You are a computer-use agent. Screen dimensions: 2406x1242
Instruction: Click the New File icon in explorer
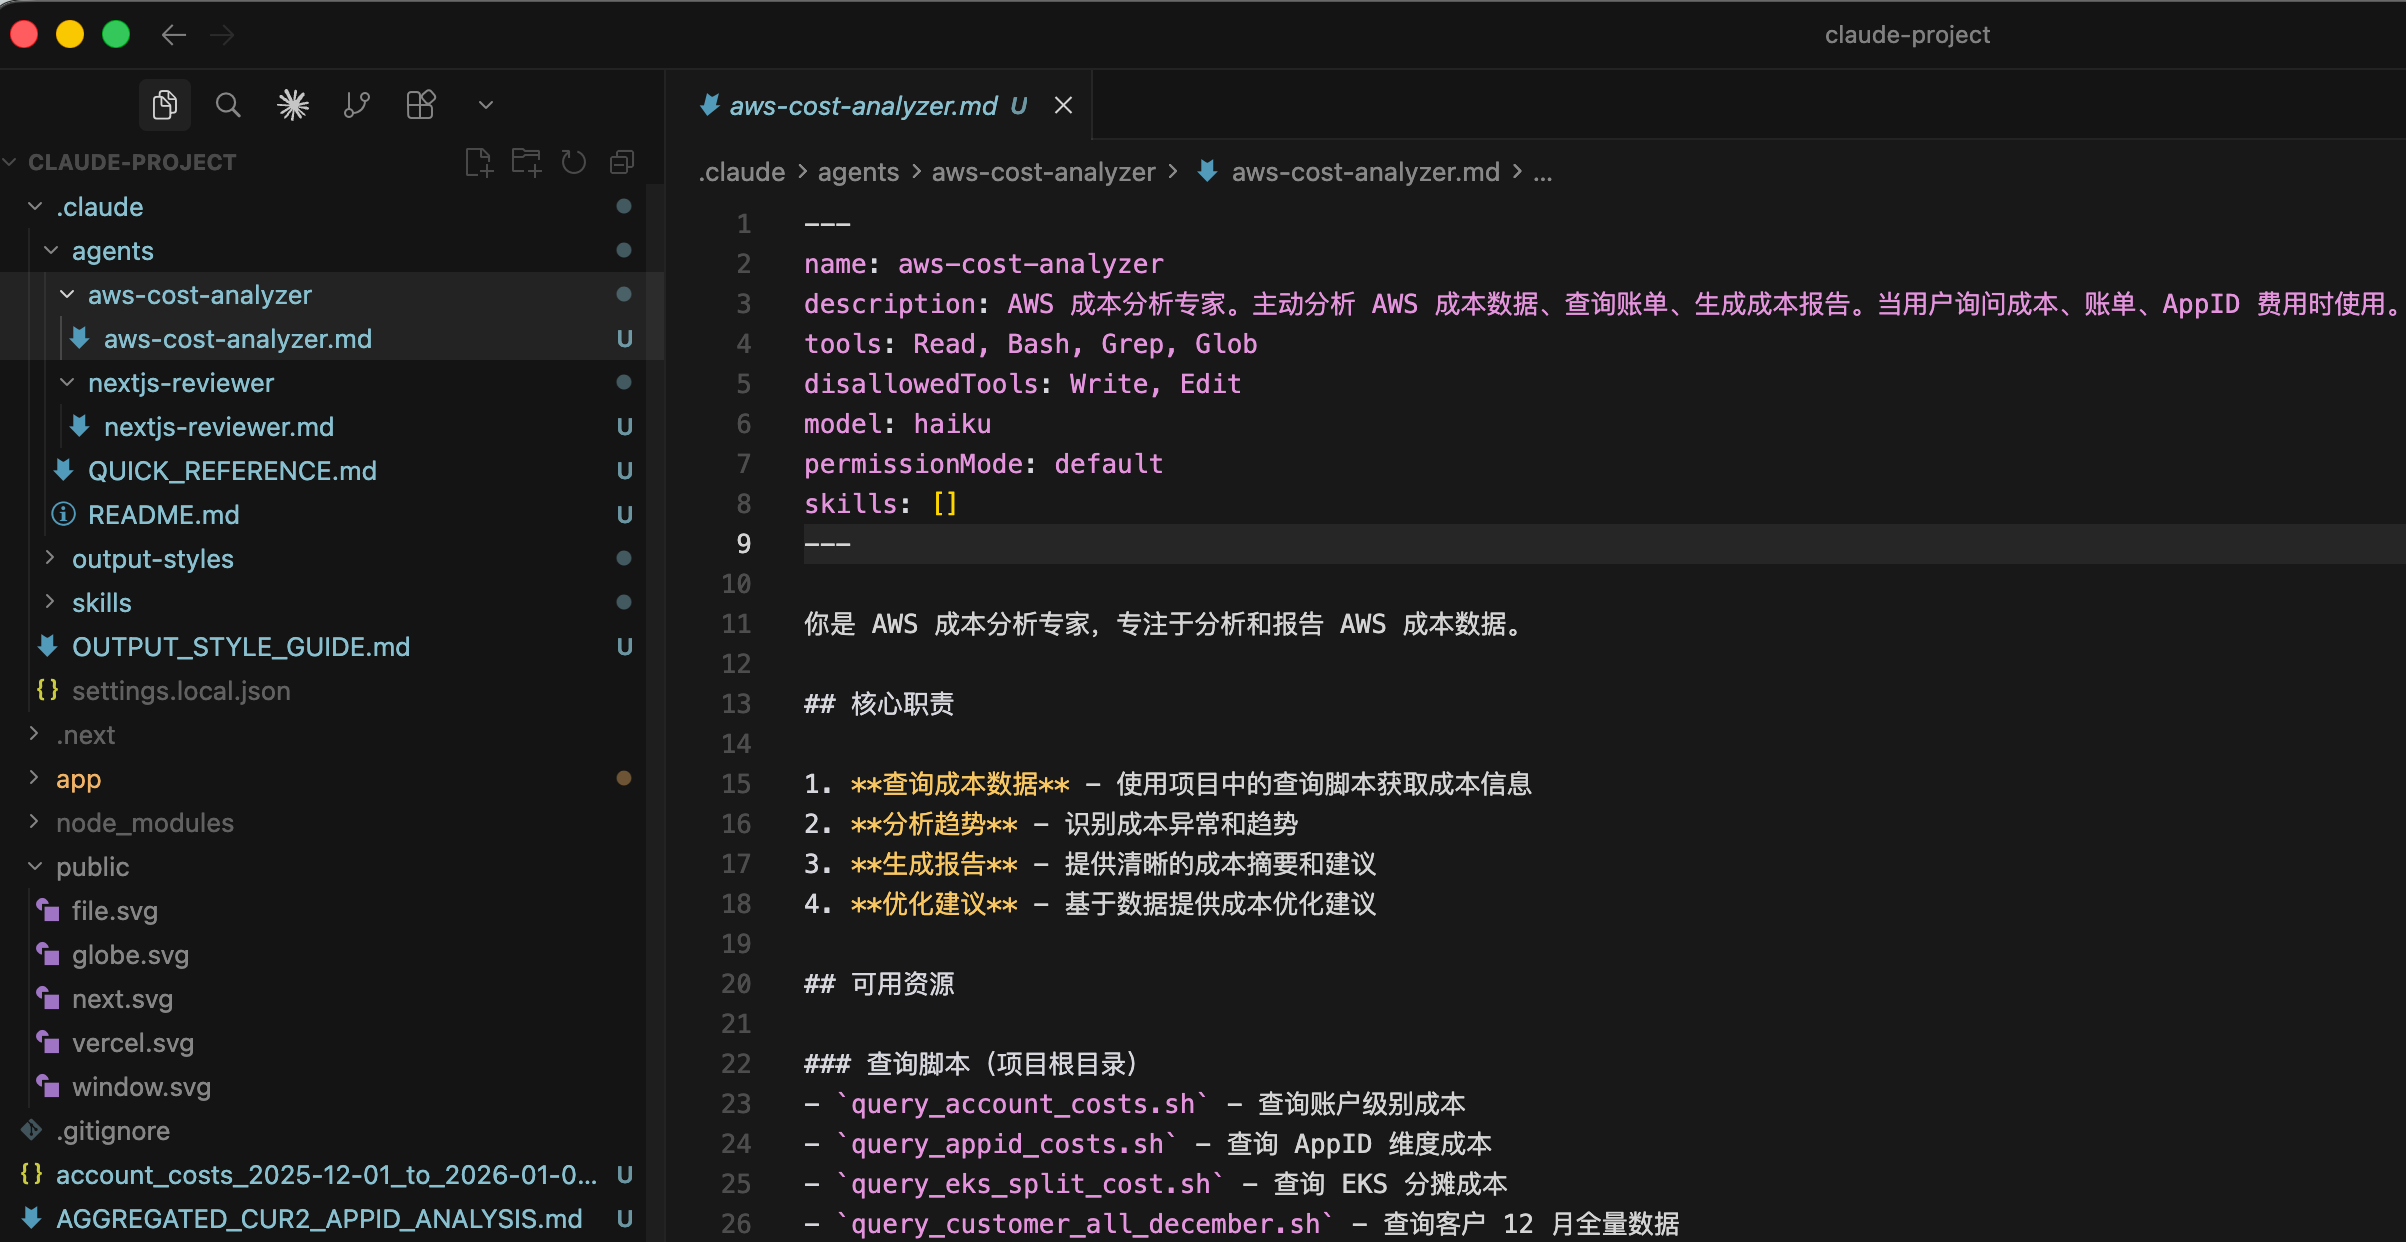(479, 162)
